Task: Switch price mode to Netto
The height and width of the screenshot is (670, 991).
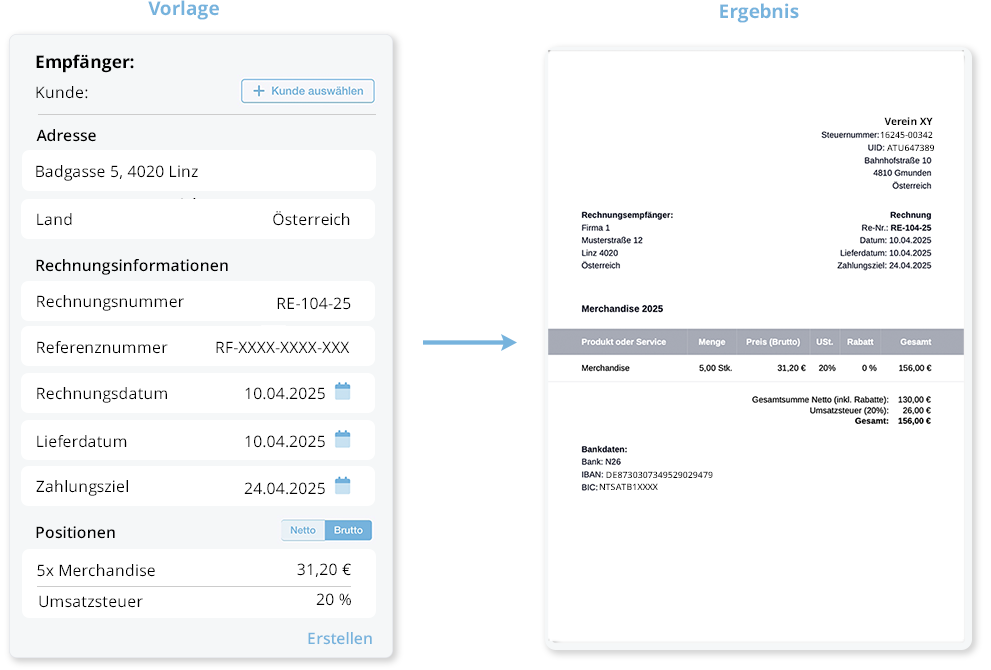Action: [303, 530]
